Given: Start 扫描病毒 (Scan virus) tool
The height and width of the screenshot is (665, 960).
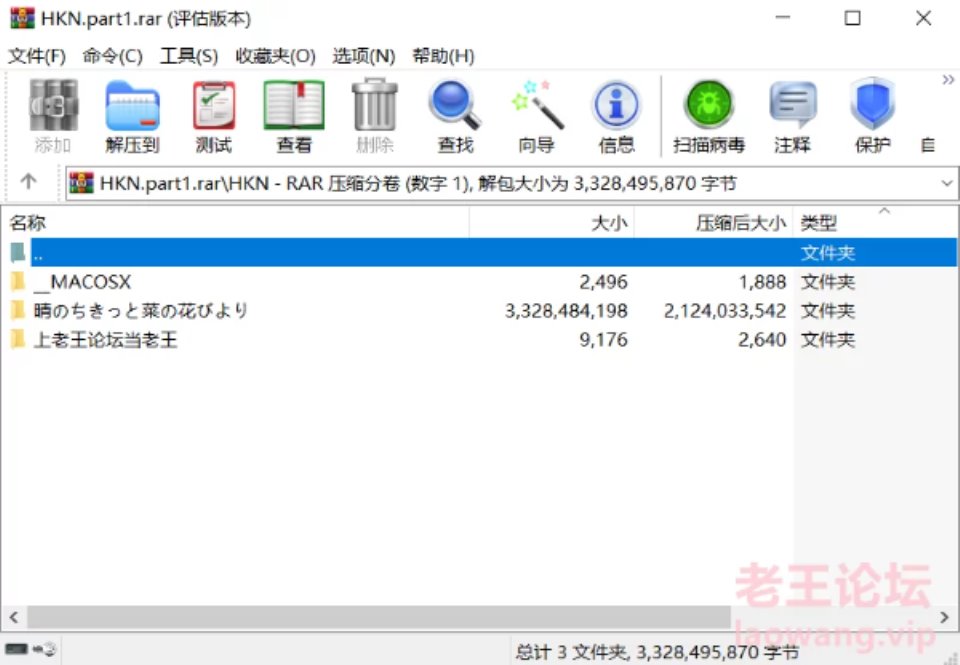Looking at the screenshot, I should coord(709,116).
